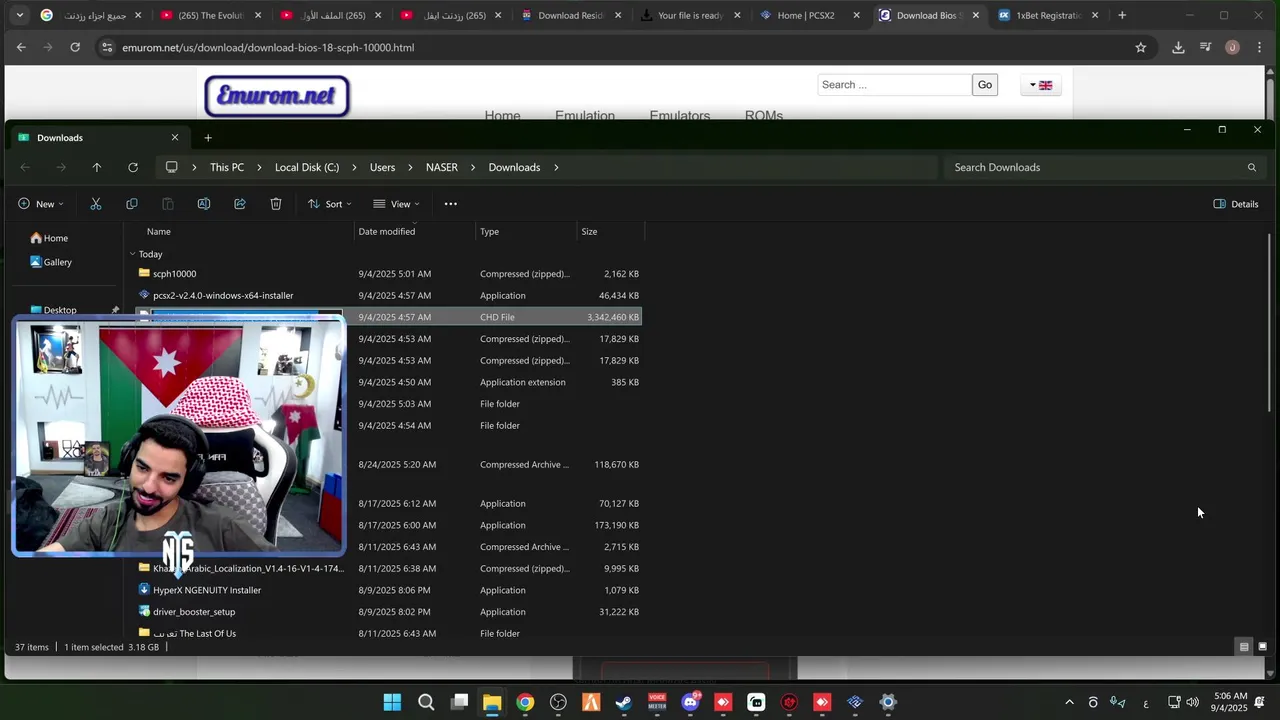Click Explorer vertical scrollbar
Viewport: 1280px width, 720px height.
tap(1270, 323)
